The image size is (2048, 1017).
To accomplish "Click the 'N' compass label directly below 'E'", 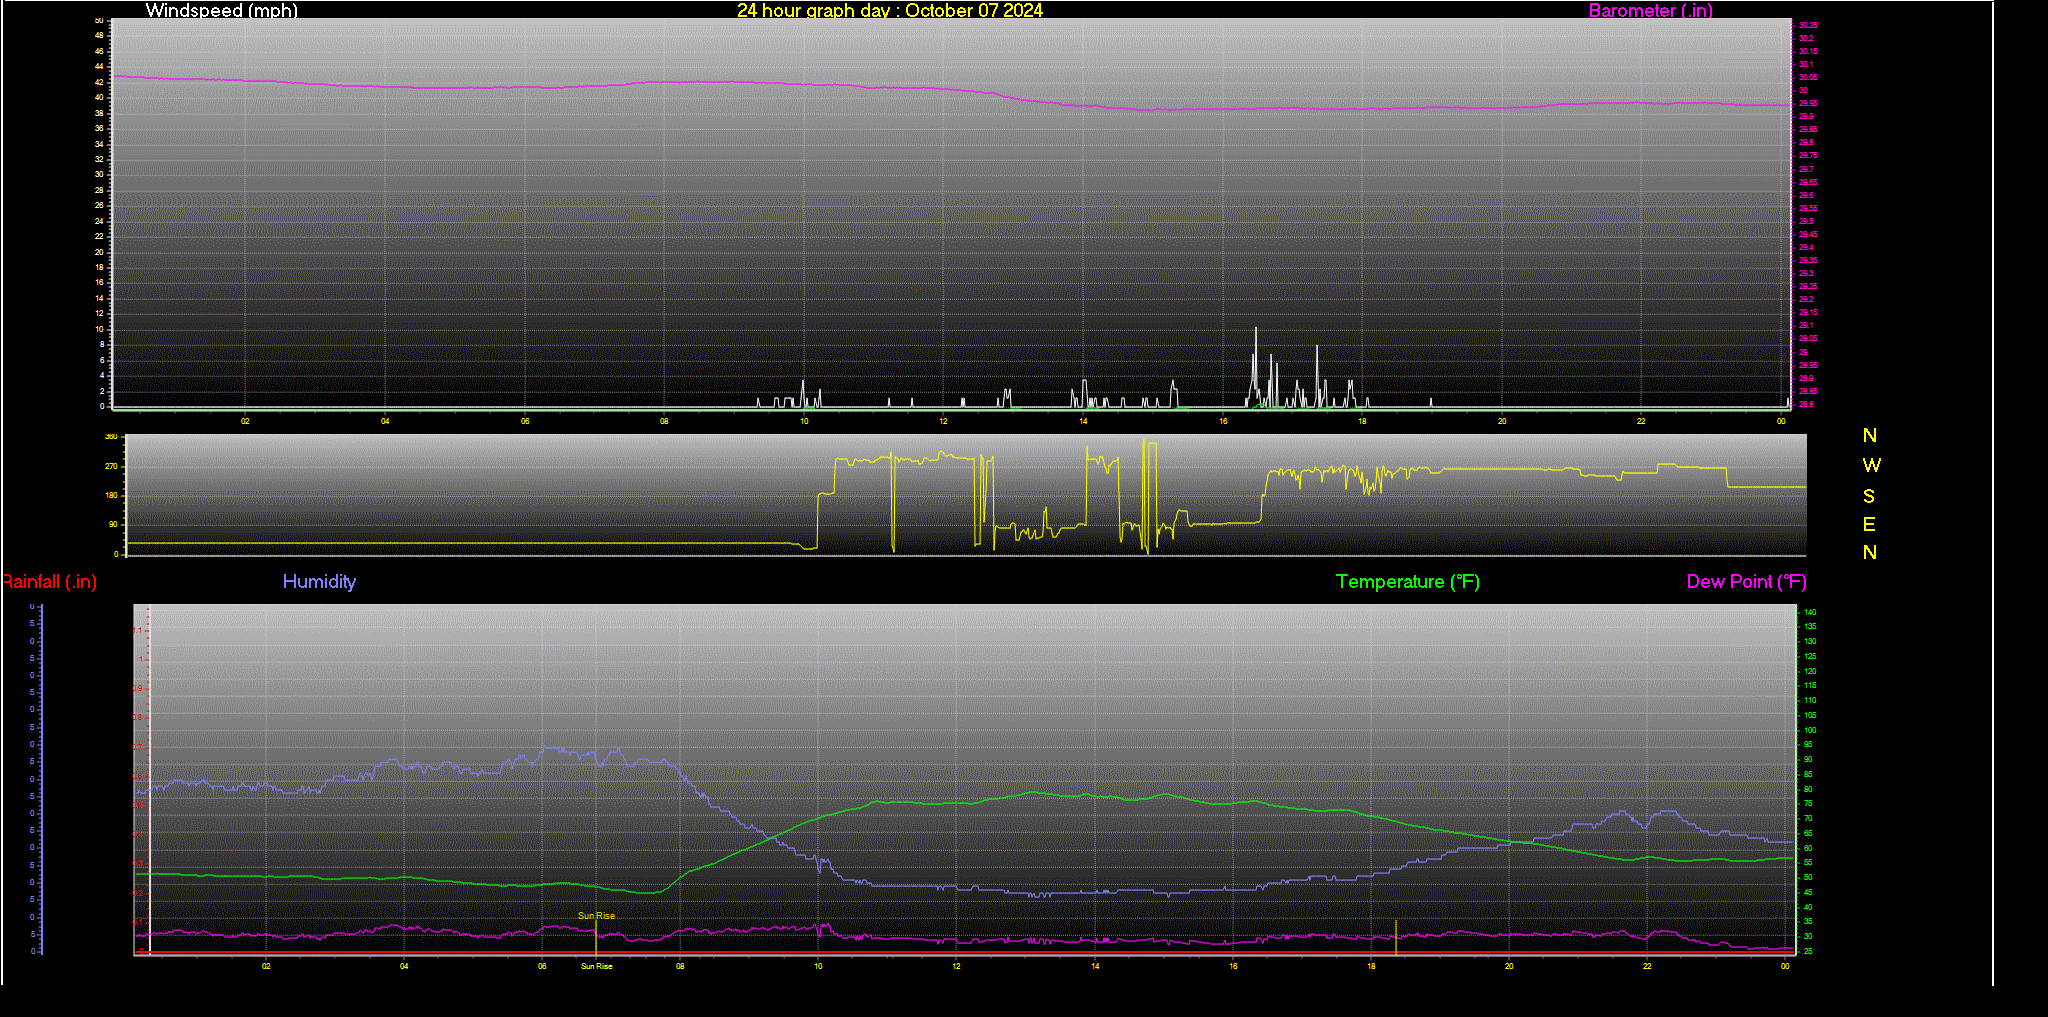I will tap(1870, 552).
